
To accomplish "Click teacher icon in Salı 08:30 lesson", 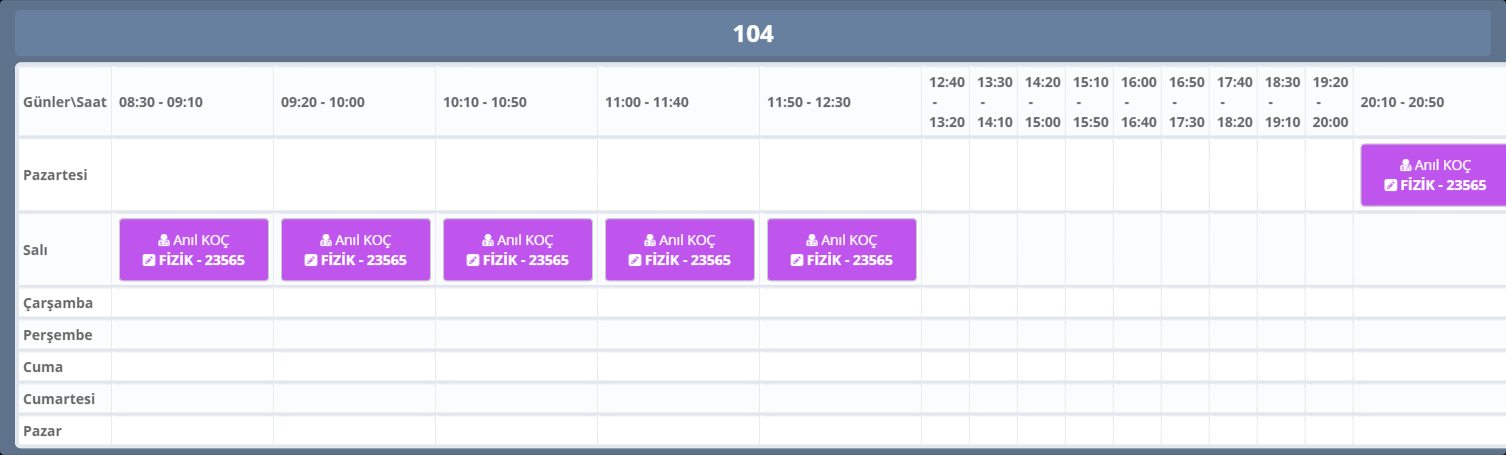I will (x=165, y=240).
